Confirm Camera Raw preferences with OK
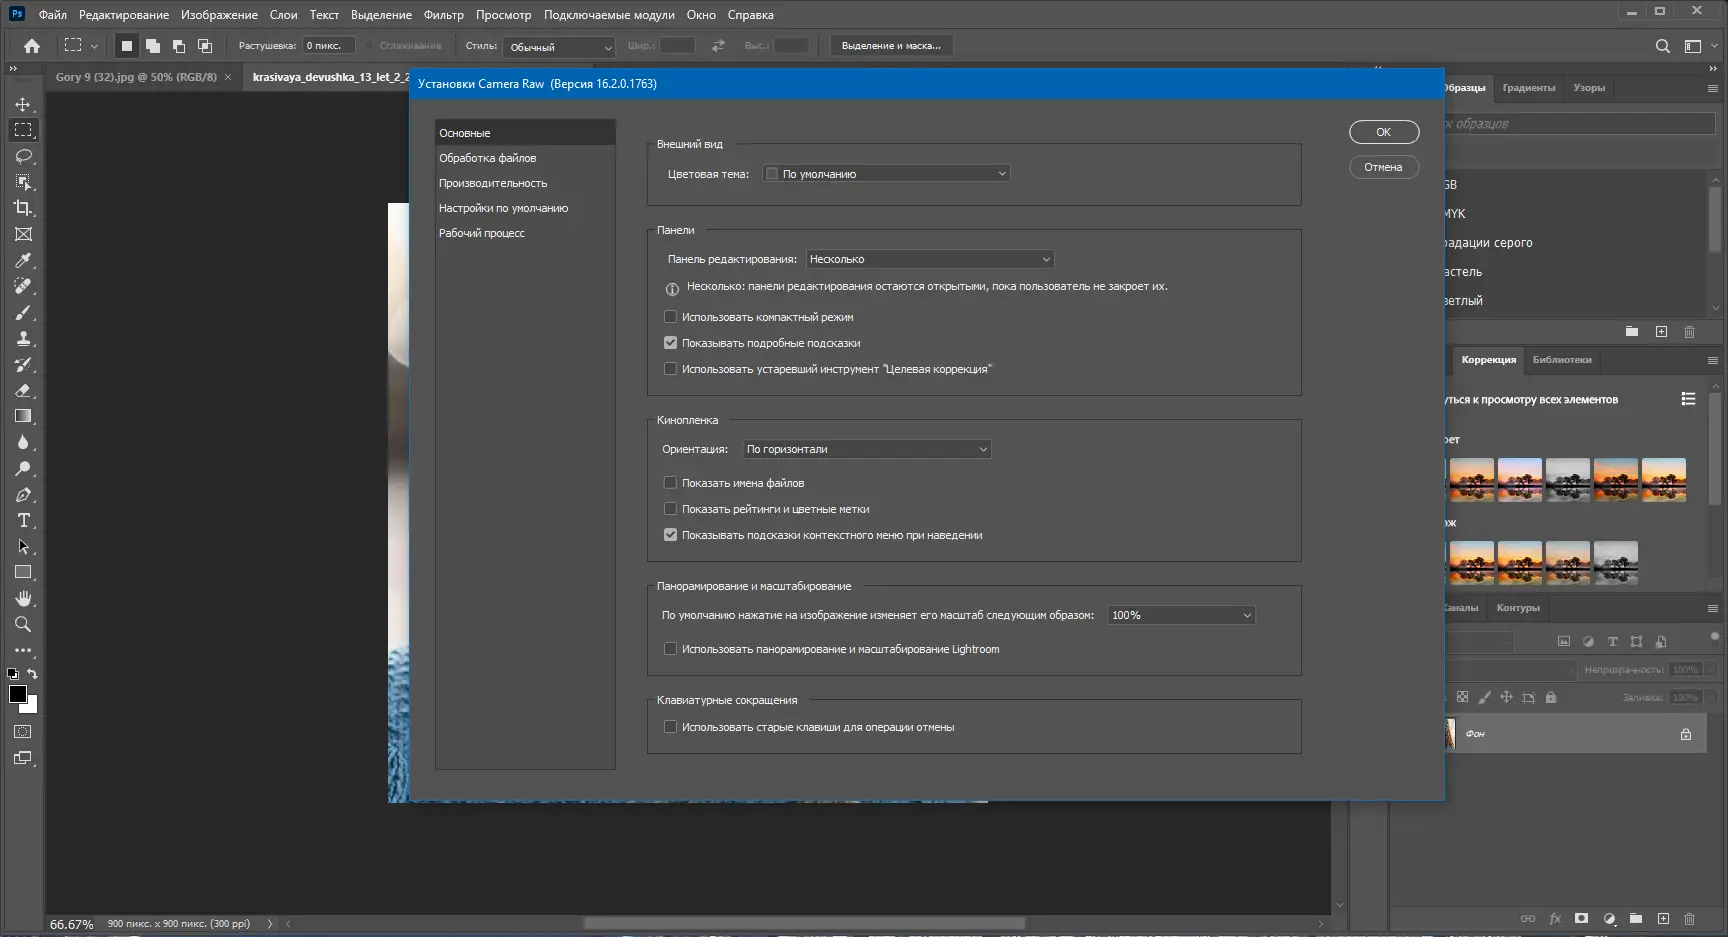1728x937 pixels. [1384, 132]
